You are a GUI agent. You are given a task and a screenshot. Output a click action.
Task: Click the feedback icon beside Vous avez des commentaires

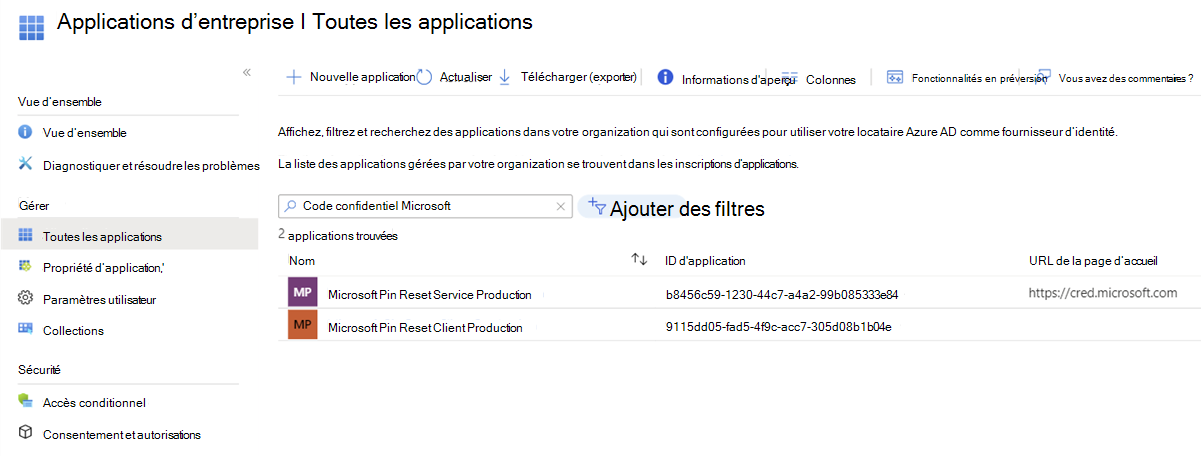pos(1044,75)
